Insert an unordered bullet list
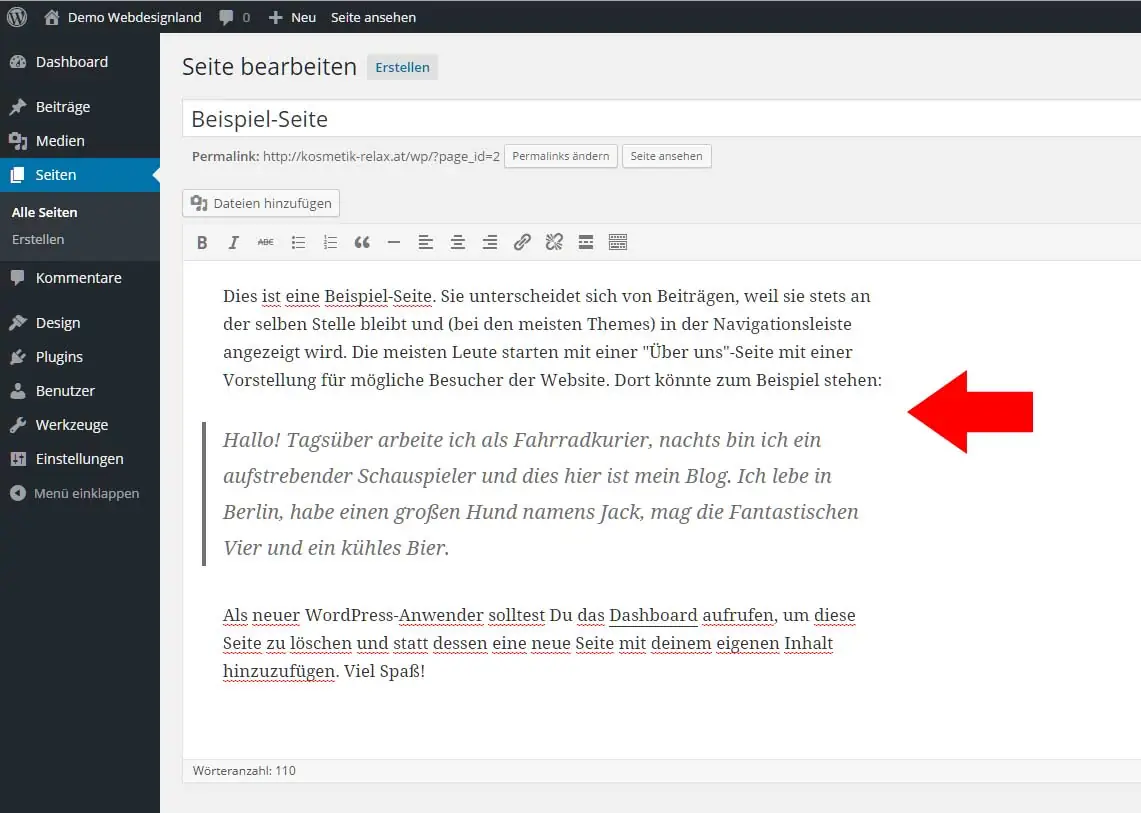Viewport: 1141px width, 813px height. pos(298,241)
